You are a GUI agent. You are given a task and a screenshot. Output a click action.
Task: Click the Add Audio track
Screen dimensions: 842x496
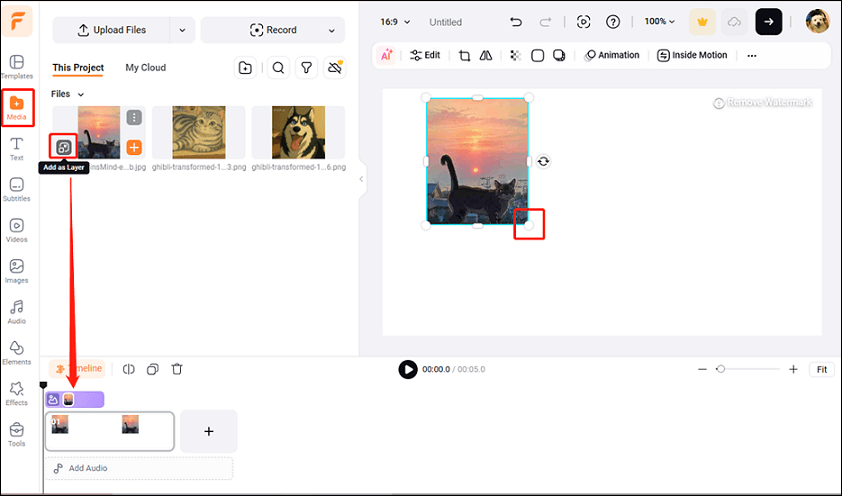click(x=139, y=468)
